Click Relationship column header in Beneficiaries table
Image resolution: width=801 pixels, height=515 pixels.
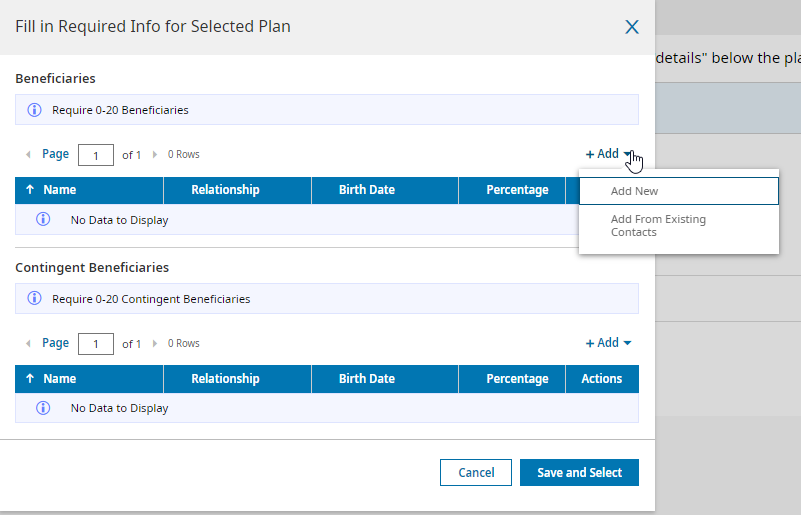click(x=225, y=190)
